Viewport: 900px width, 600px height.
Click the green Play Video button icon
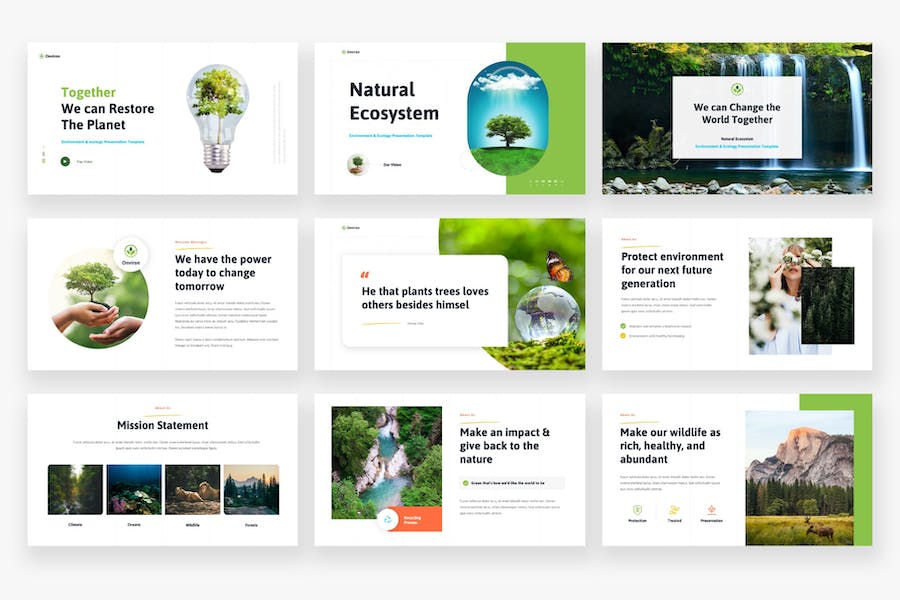coord(65,161)
